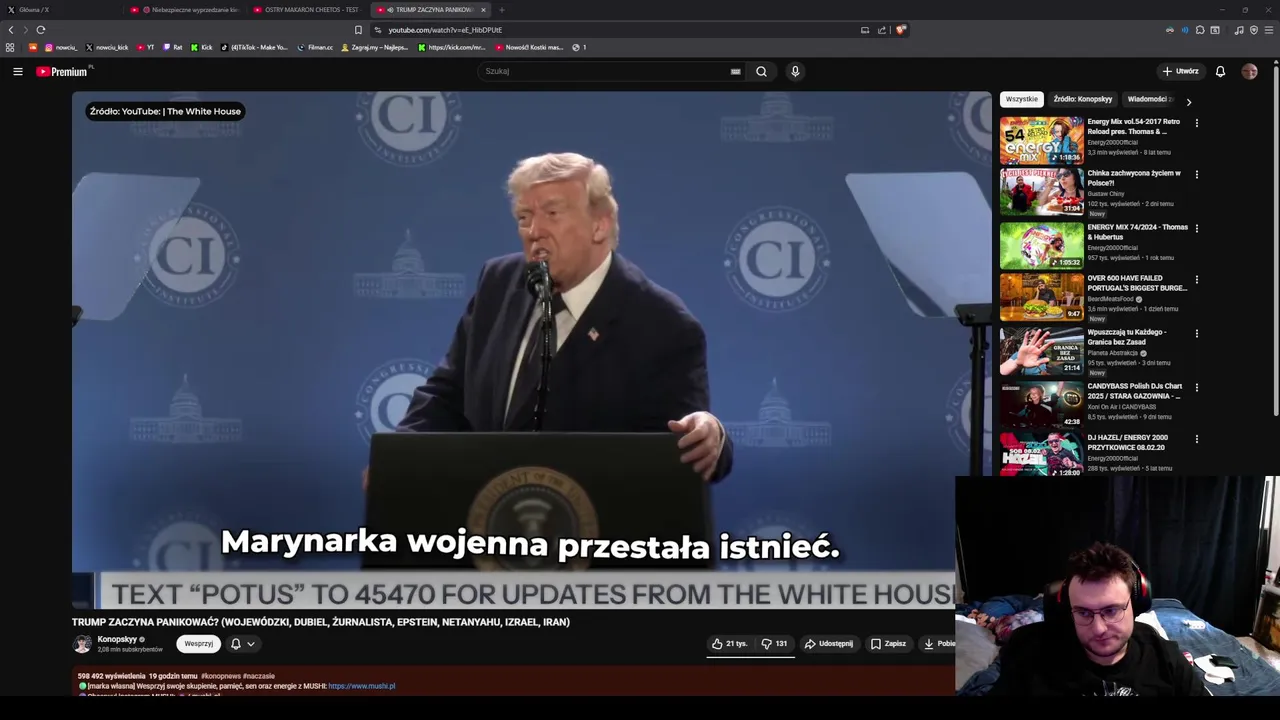
Task: Open the on-screen keyboard in search box
Action: [735, 71]
